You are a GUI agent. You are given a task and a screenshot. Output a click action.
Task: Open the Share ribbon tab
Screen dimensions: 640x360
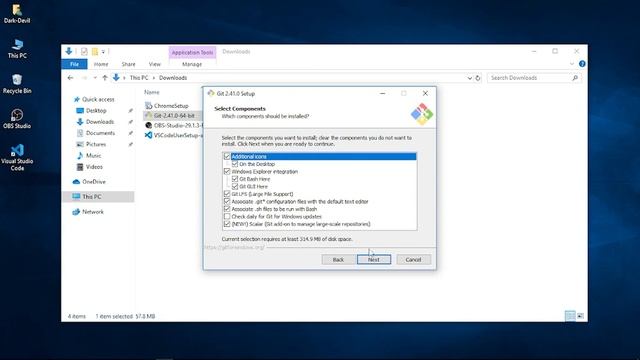128,64
